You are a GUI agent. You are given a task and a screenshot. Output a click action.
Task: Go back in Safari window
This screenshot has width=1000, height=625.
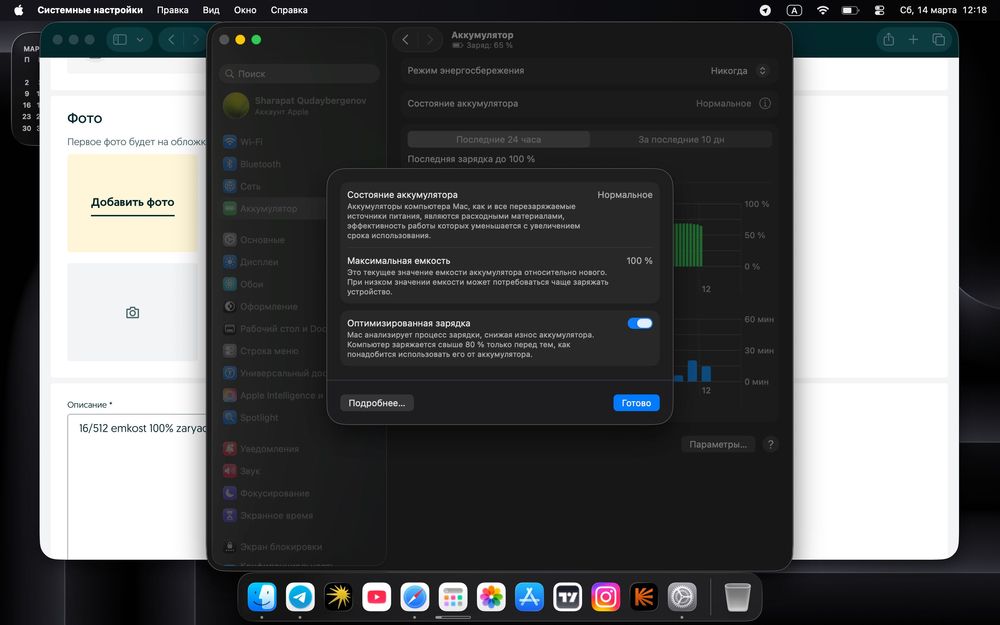[171, 40]
